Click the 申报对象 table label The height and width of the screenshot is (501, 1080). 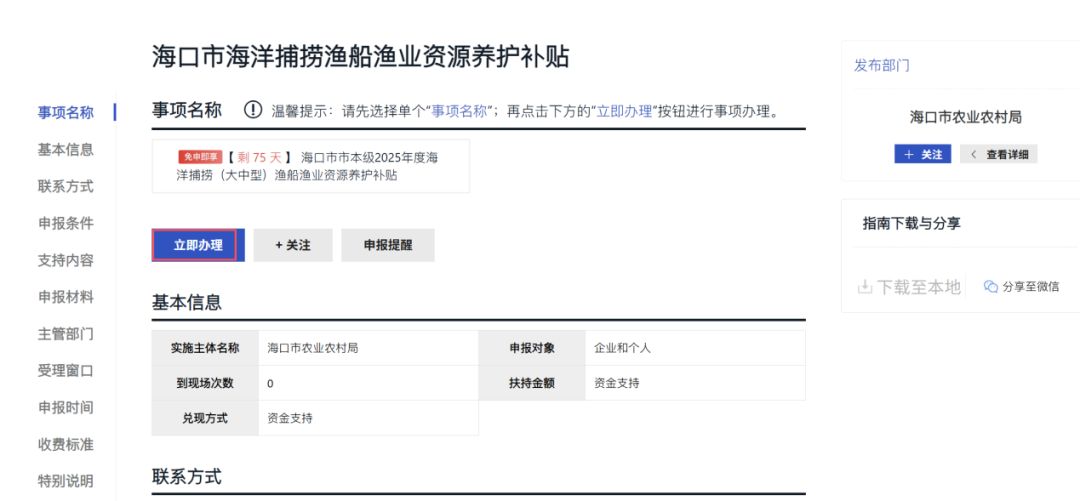pyautogui.click(x=532, y=348)
